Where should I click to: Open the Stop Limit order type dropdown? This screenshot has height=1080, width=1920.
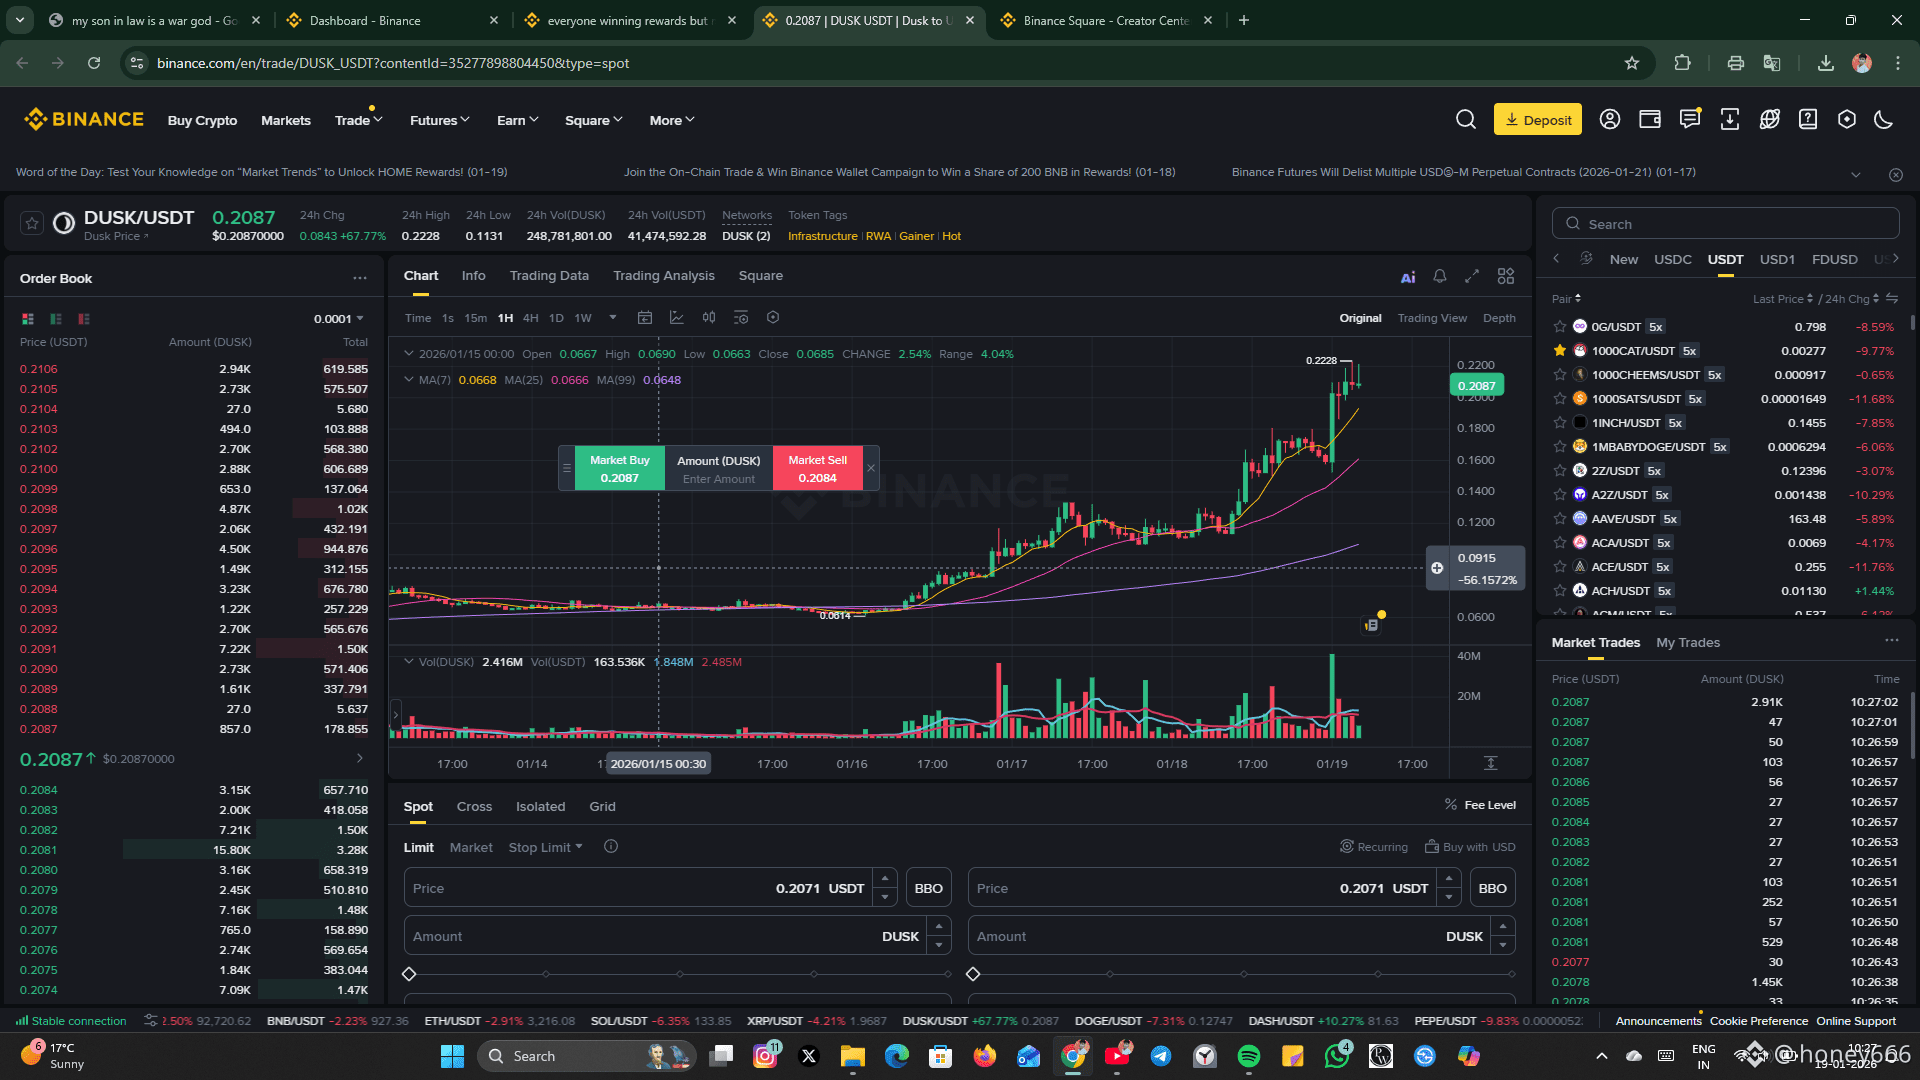click(545, 847)
